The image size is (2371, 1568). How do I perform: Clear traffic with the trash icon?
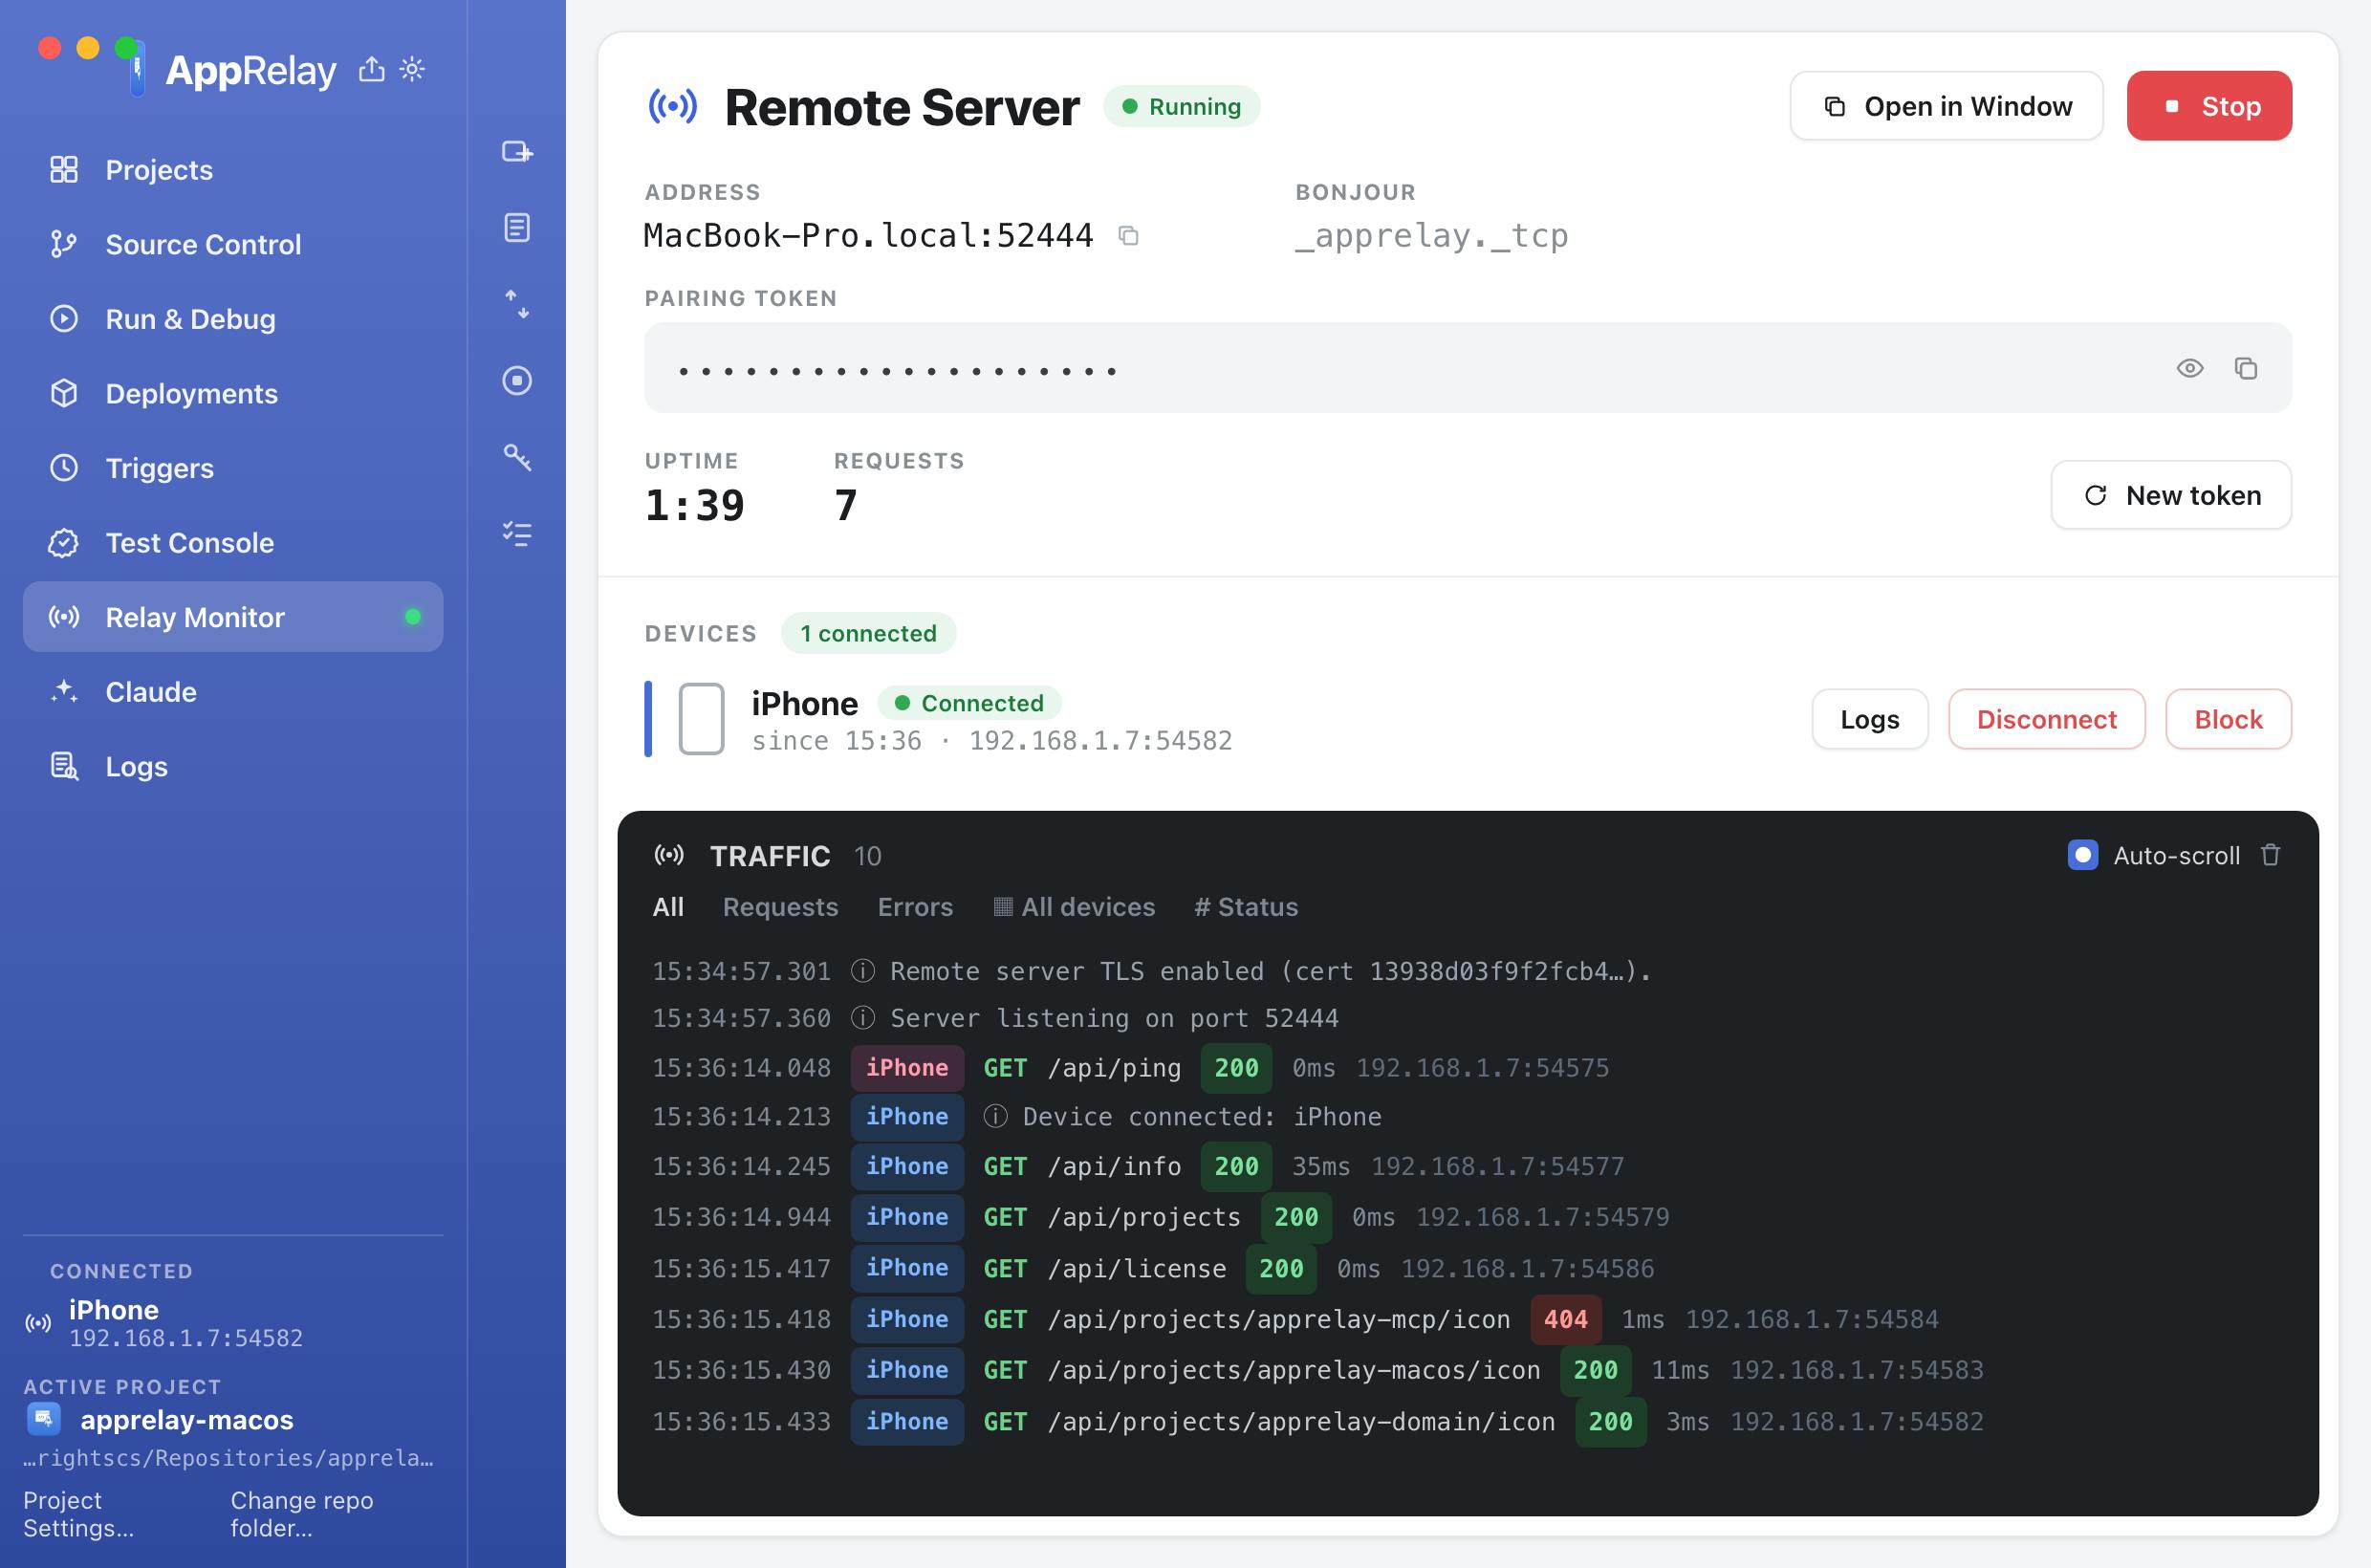click(2271, 855)
